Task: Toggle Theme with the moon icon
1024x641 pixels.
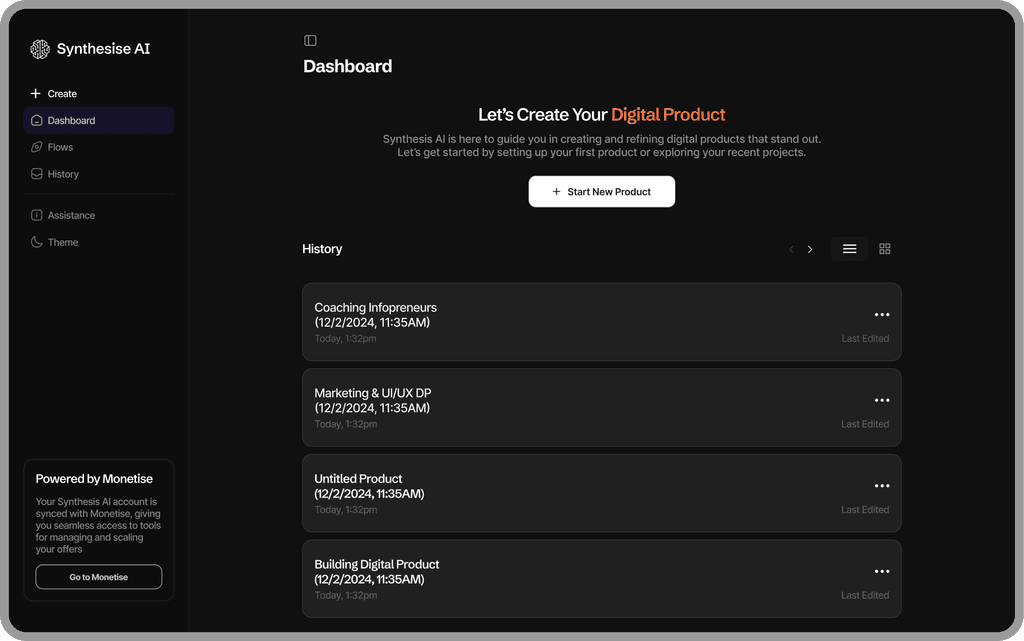Action: 37,242
